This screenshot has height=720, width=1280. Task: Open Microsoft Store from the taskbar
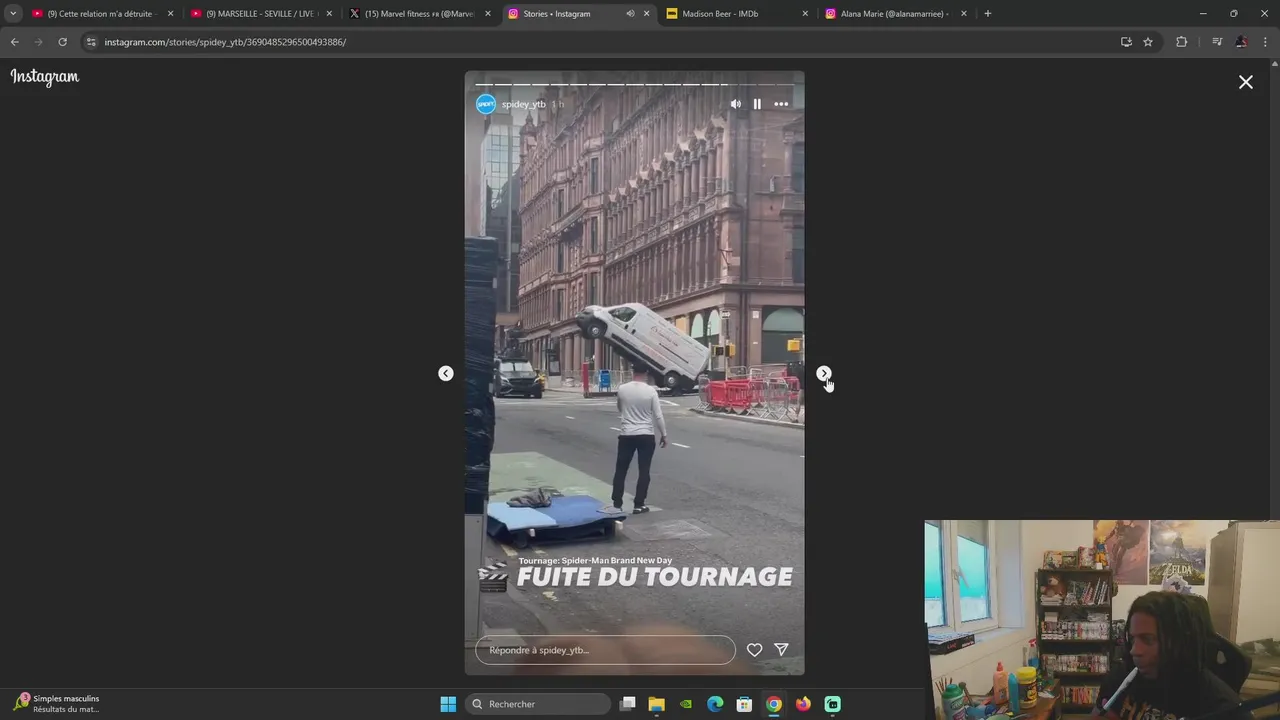[744, 704]
